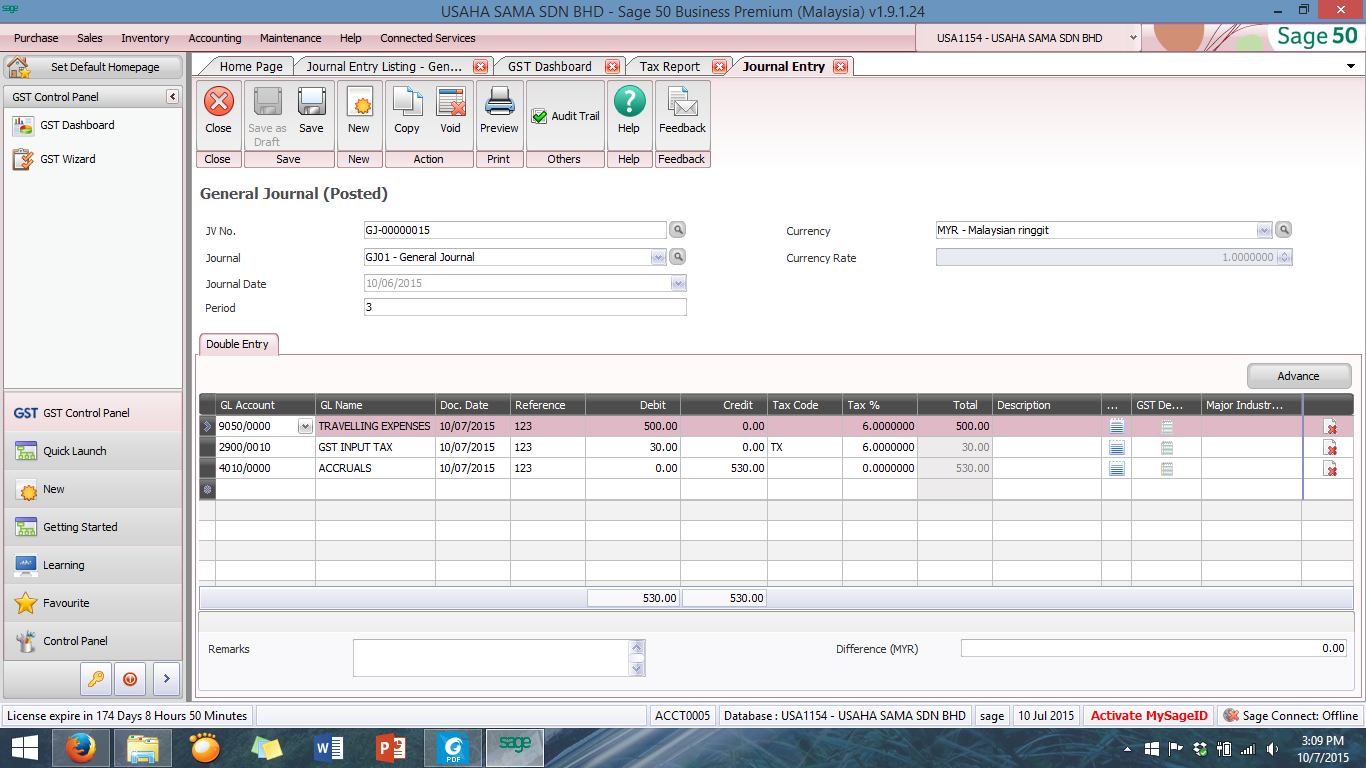Switch to the Home Page tab

pyautogui.click(x=251, y=66)
